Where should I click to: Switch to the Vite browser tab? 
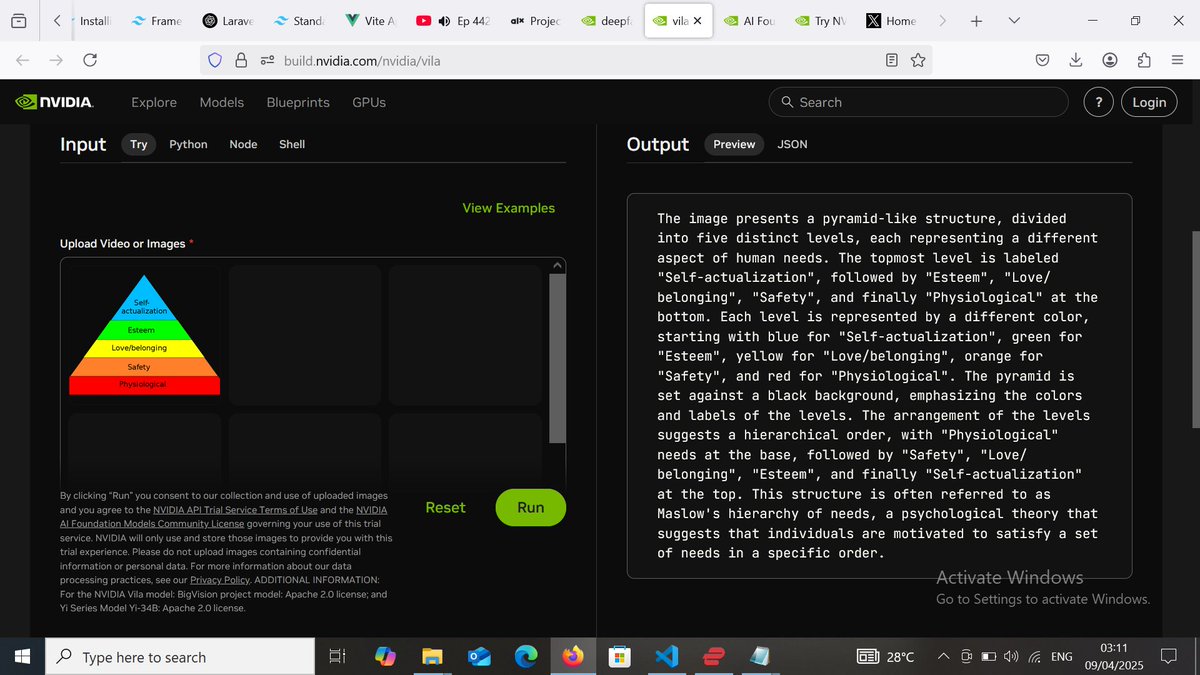coord(371,20)
